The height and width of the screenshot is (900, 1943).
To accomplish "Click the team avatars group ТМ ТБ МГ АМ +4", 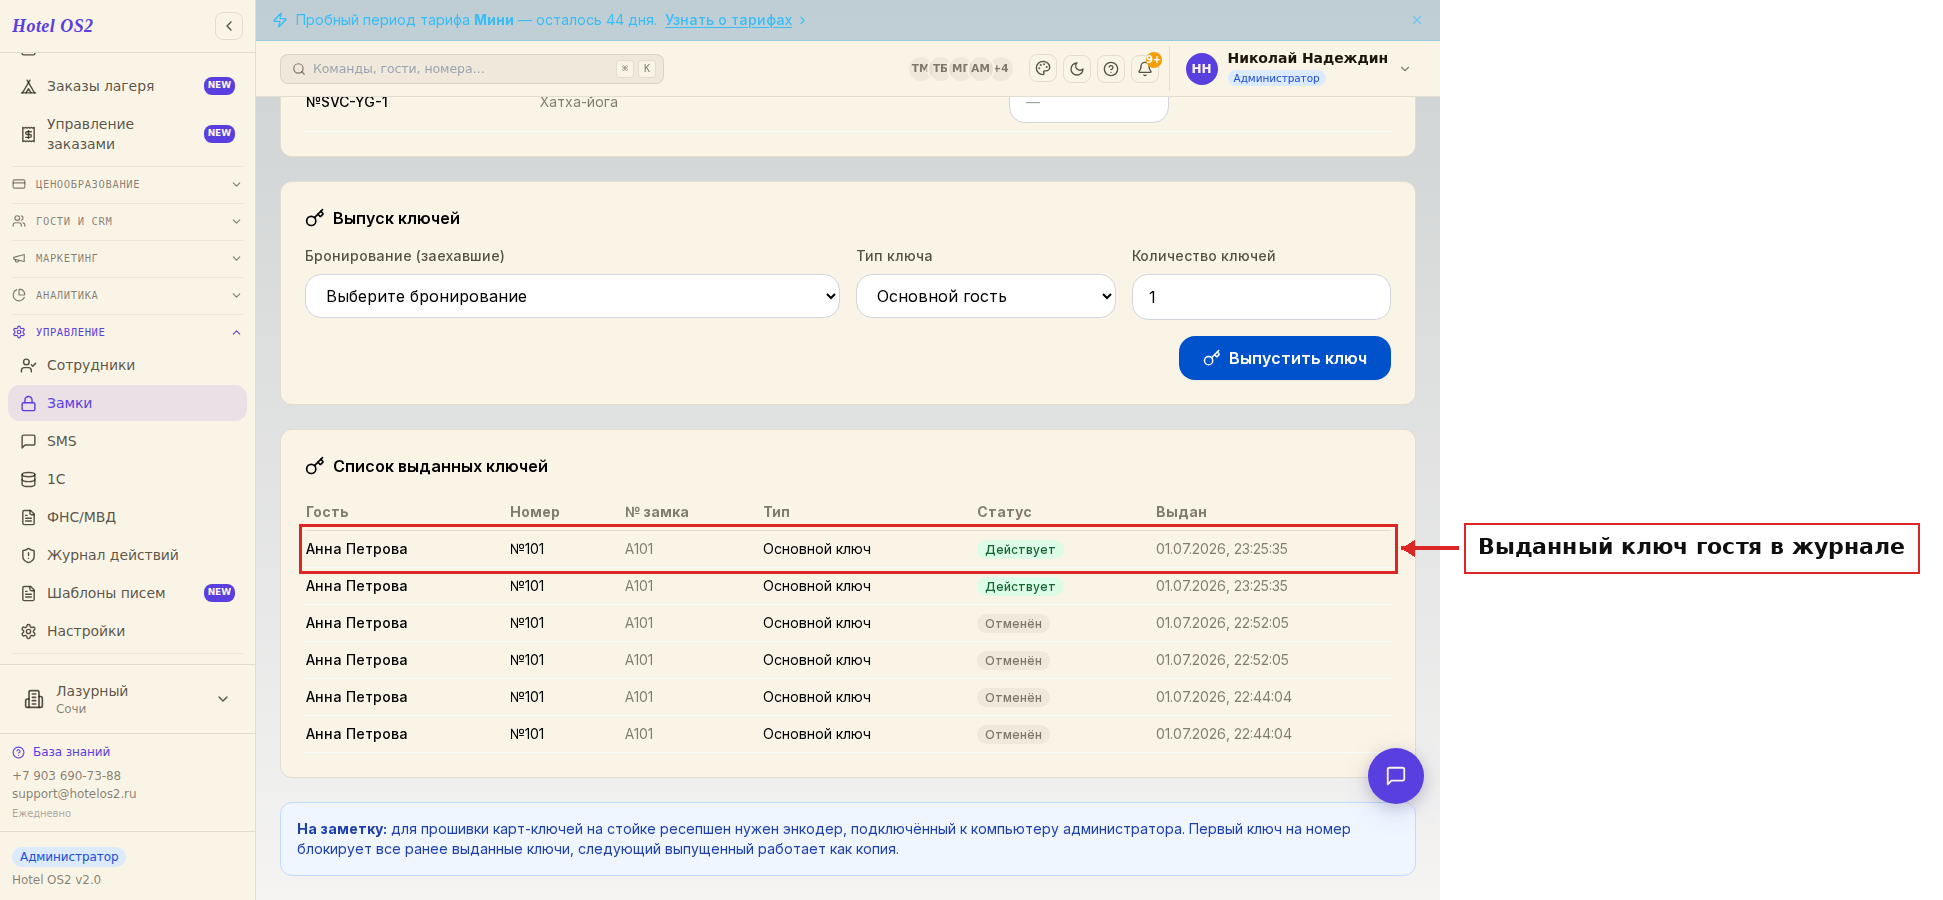I will pyautogui.click(x=960, y=69).
